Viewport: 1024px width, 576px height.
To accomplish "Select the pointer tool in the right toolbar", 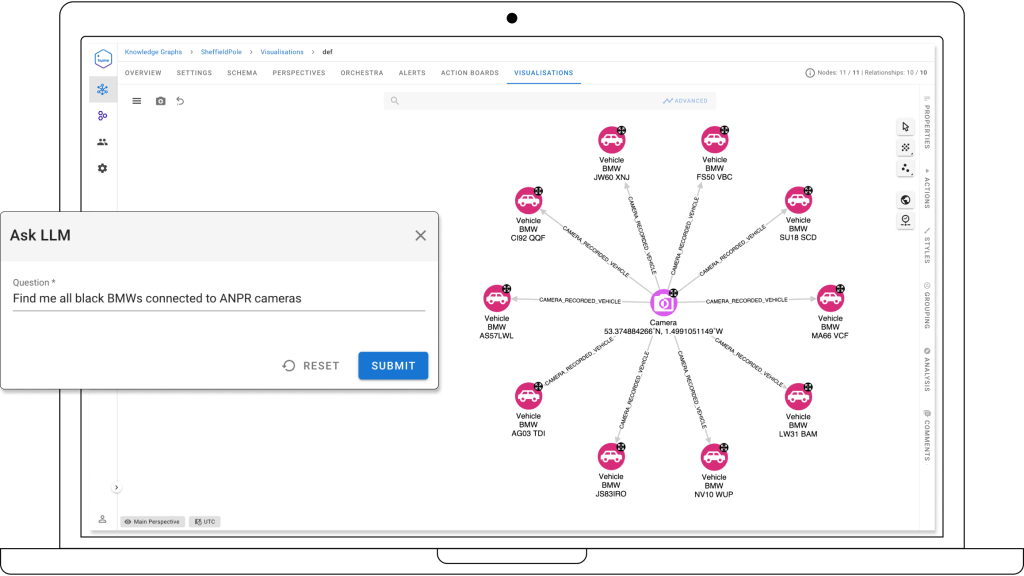I will tap(905, 126).
